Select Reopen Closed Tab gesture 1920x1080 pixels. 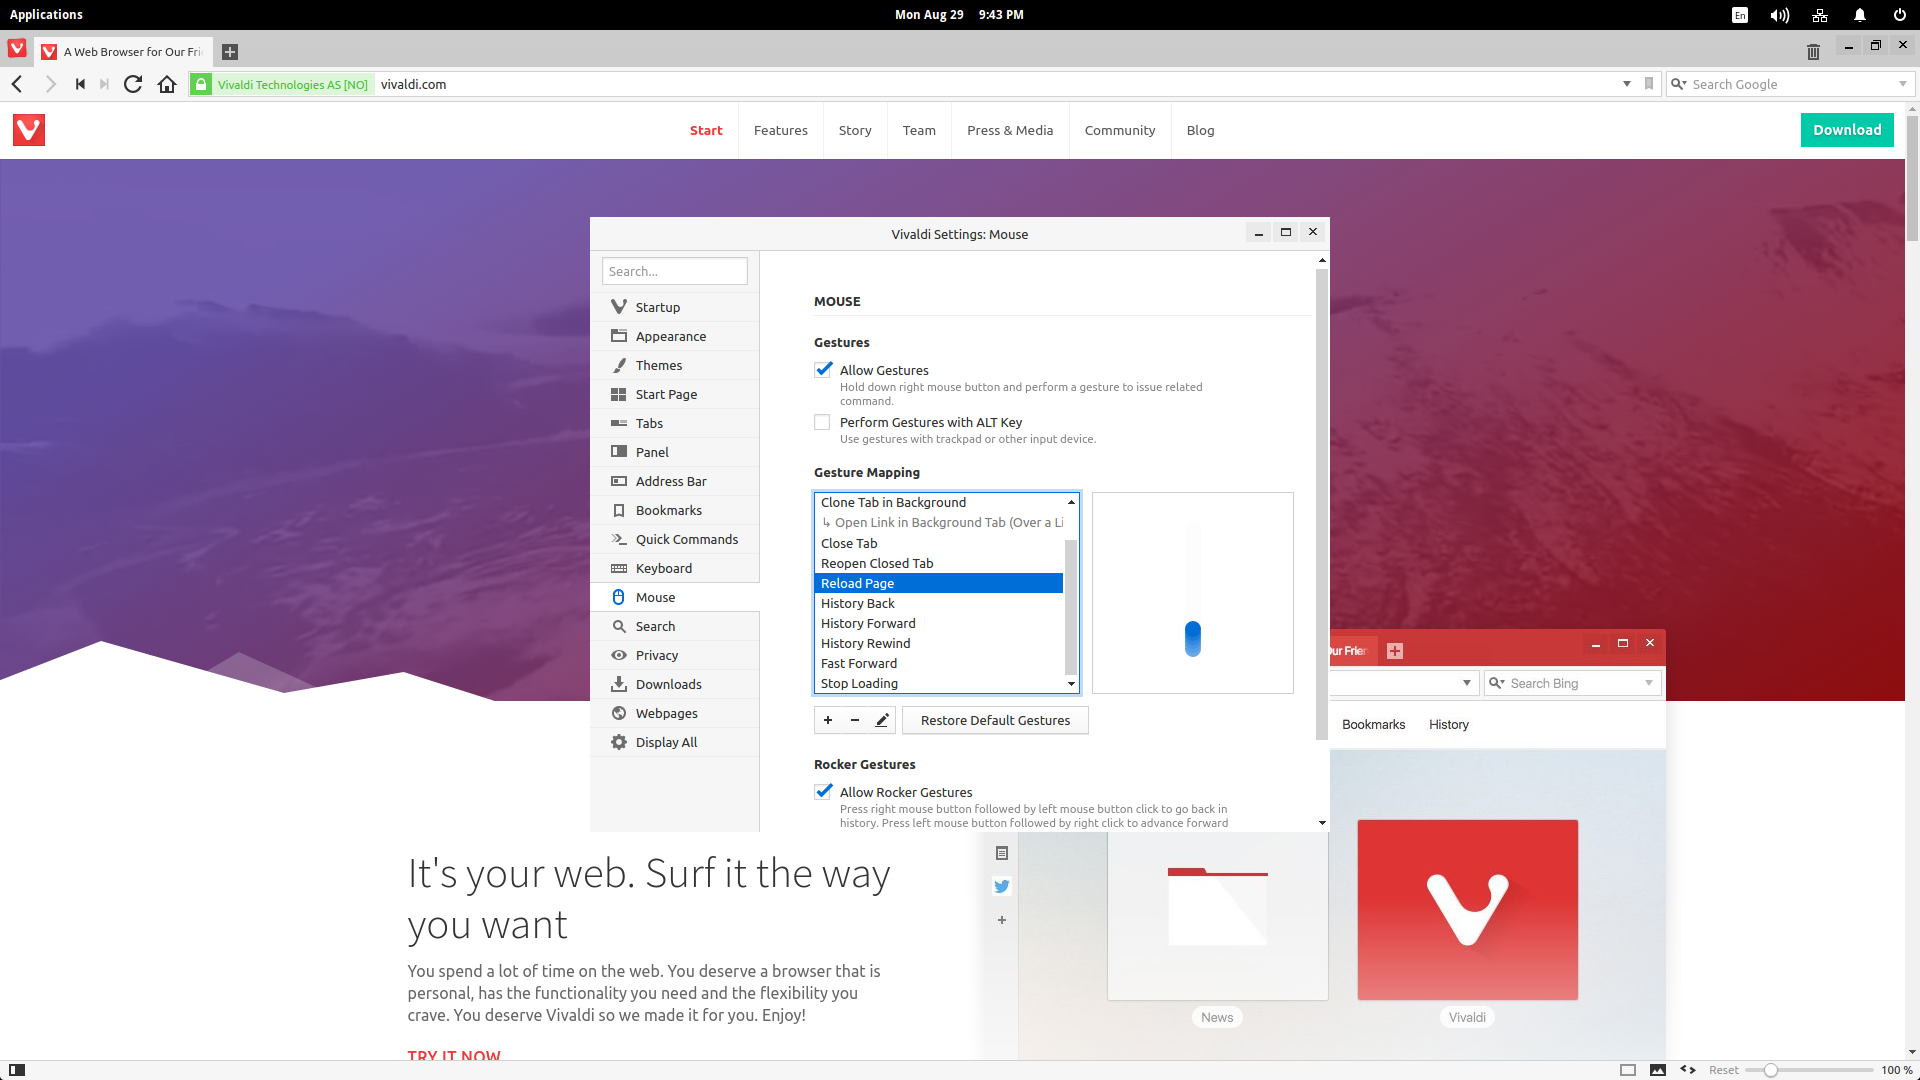[x=939, y=563]
